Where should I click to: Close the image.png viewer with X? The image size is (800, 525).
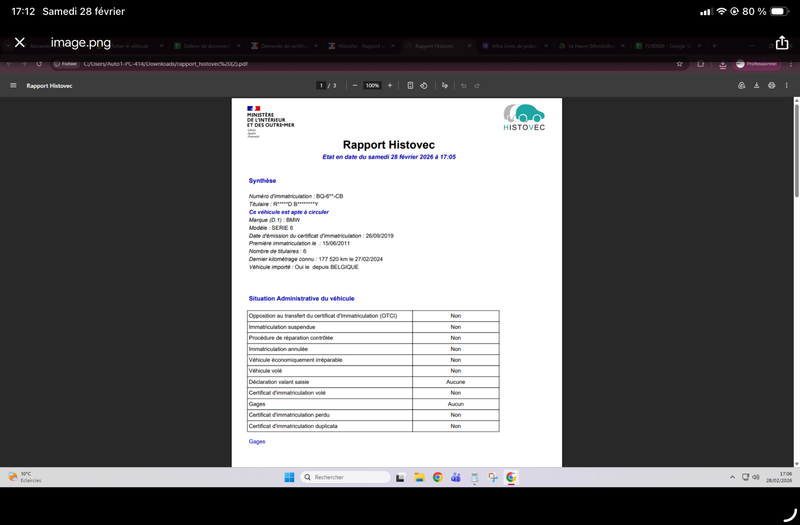[x=19, y=43]
